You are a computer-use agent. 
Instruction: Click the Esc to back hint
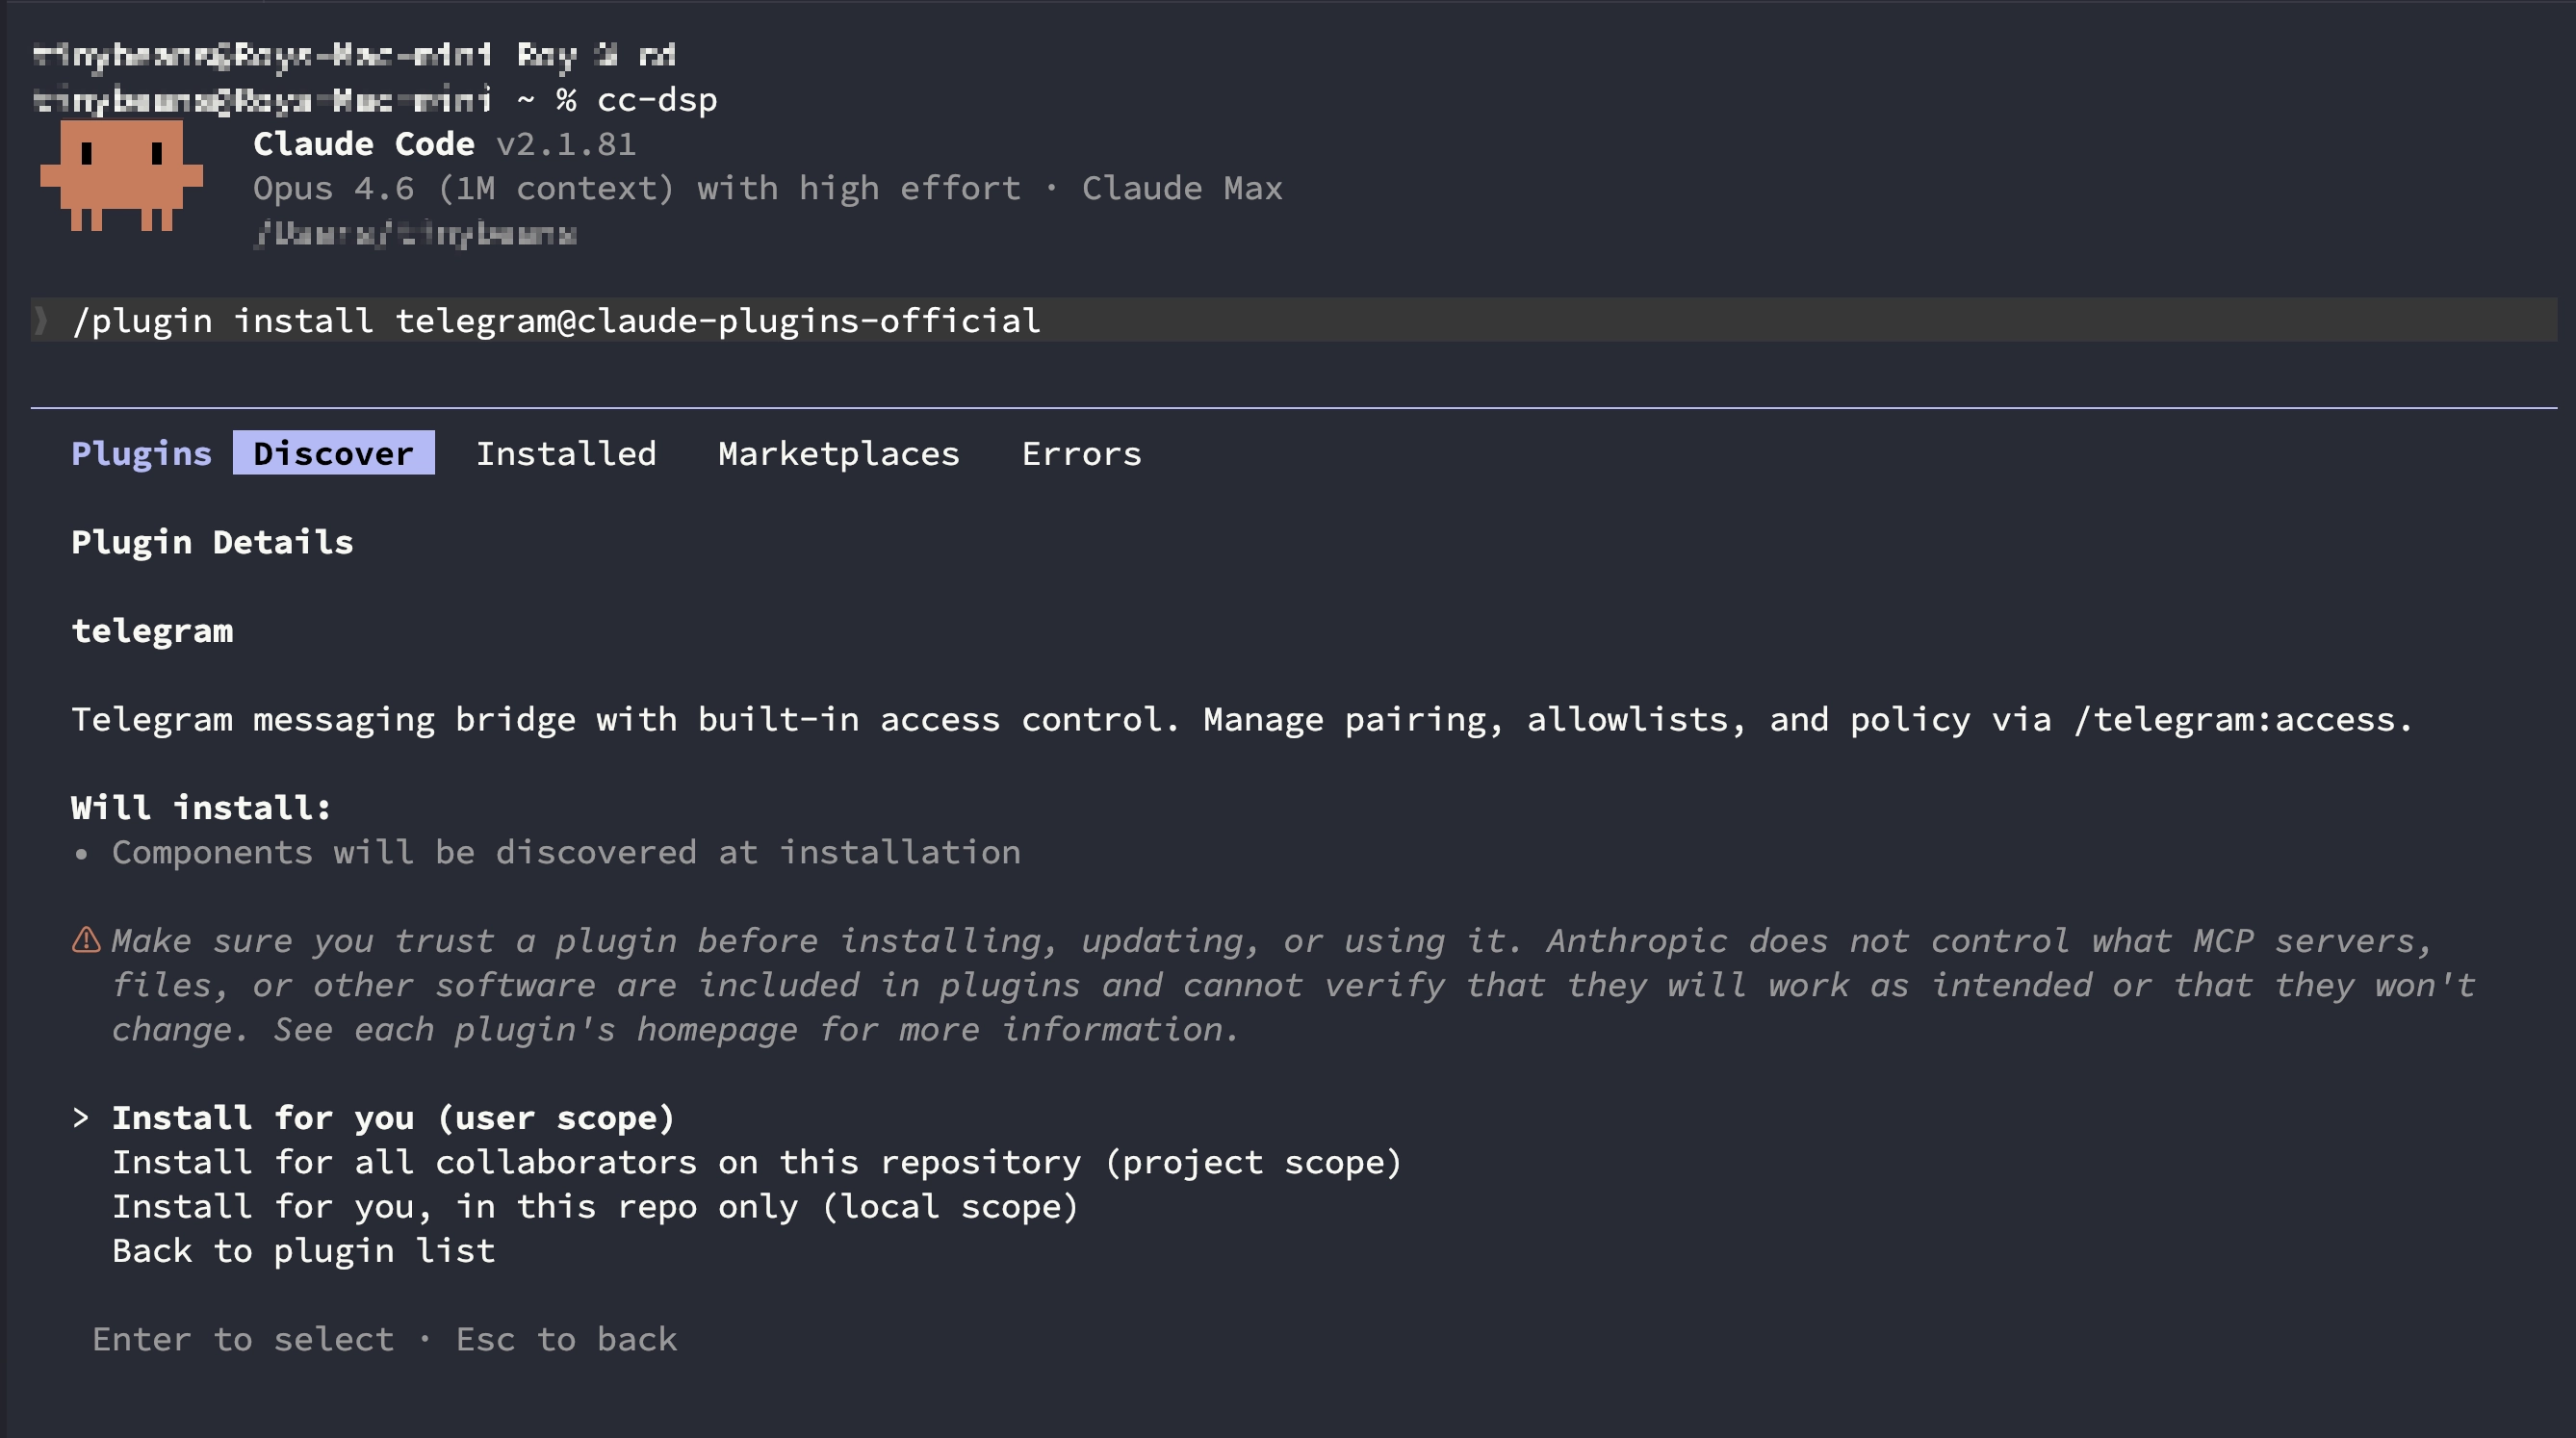pos(566,1339)
